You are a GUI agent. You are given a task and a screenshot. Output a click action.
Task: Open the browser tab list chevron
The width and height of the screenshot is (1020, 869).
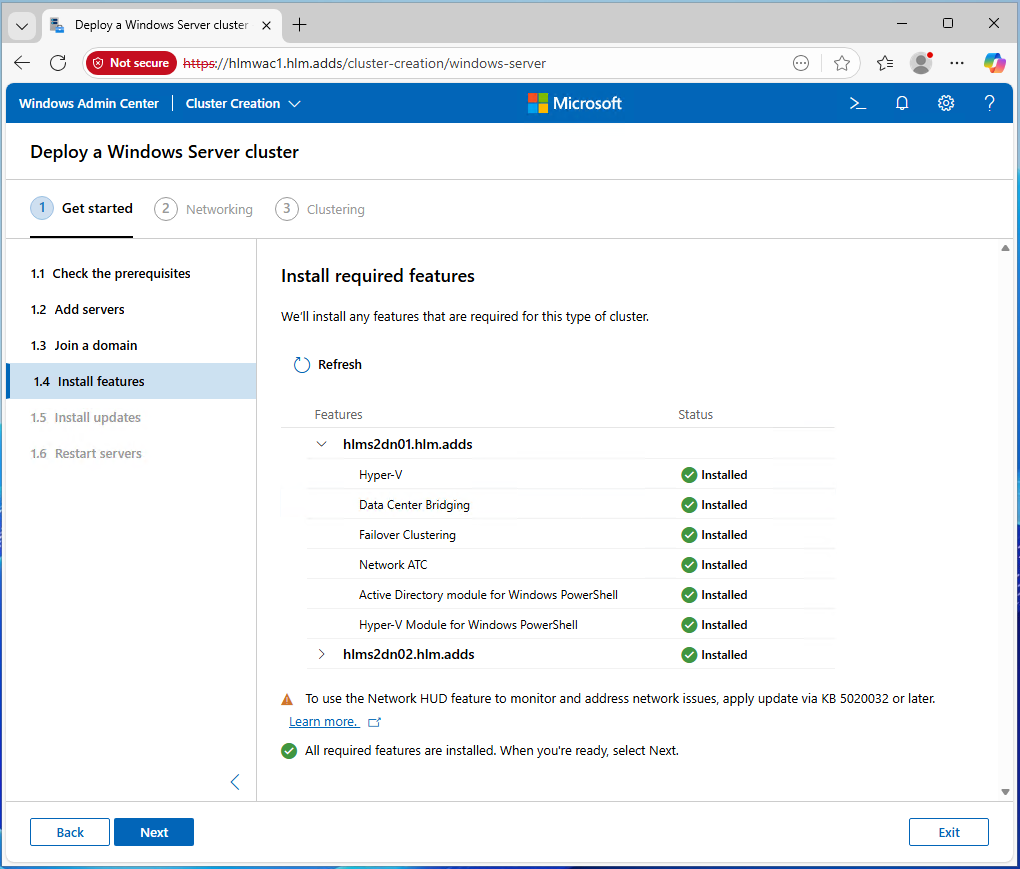[22, 25]
